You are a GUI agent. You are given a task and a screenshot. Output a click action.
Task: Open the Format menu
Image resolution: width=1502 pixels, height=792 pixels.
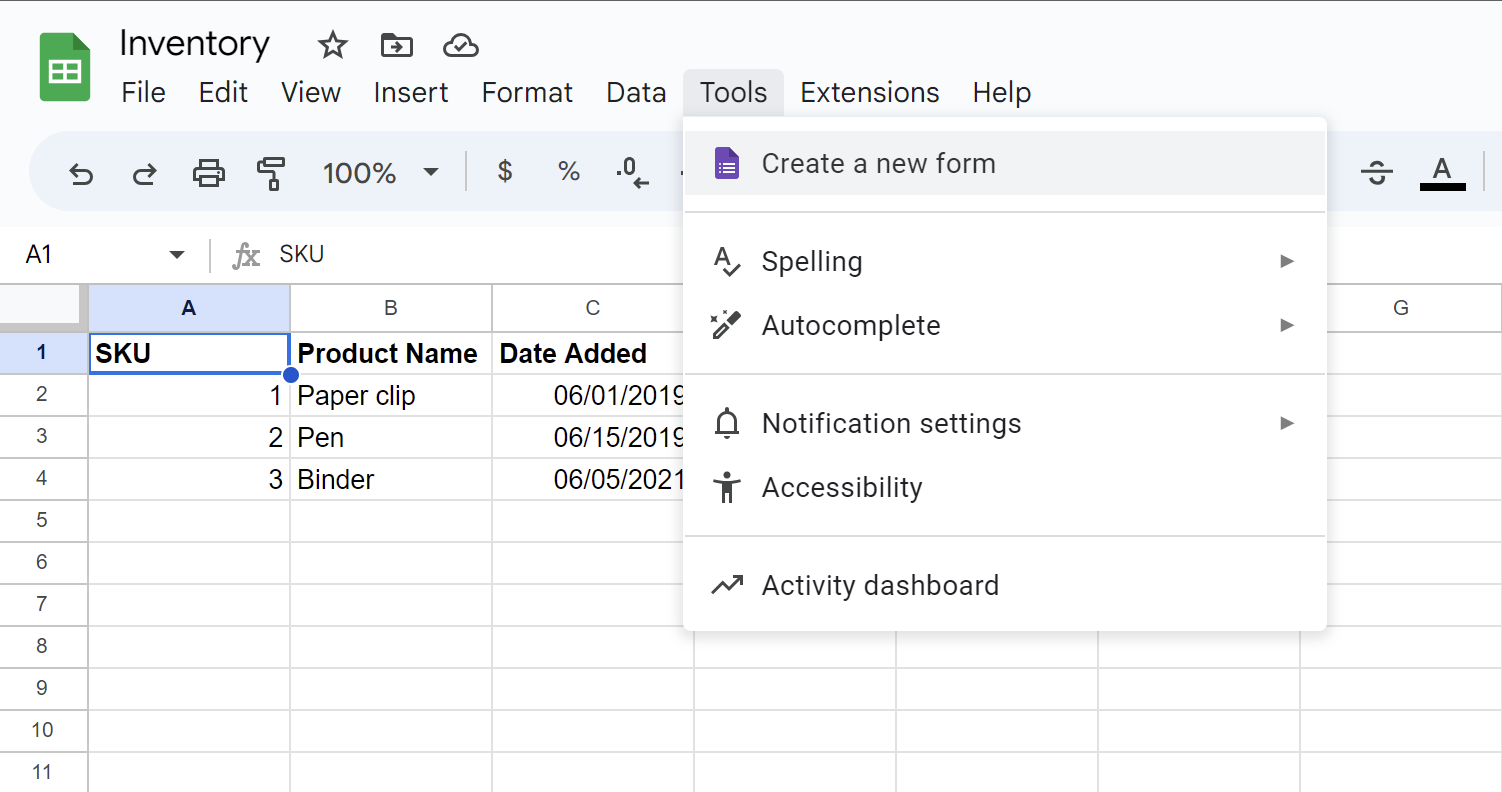527,93
